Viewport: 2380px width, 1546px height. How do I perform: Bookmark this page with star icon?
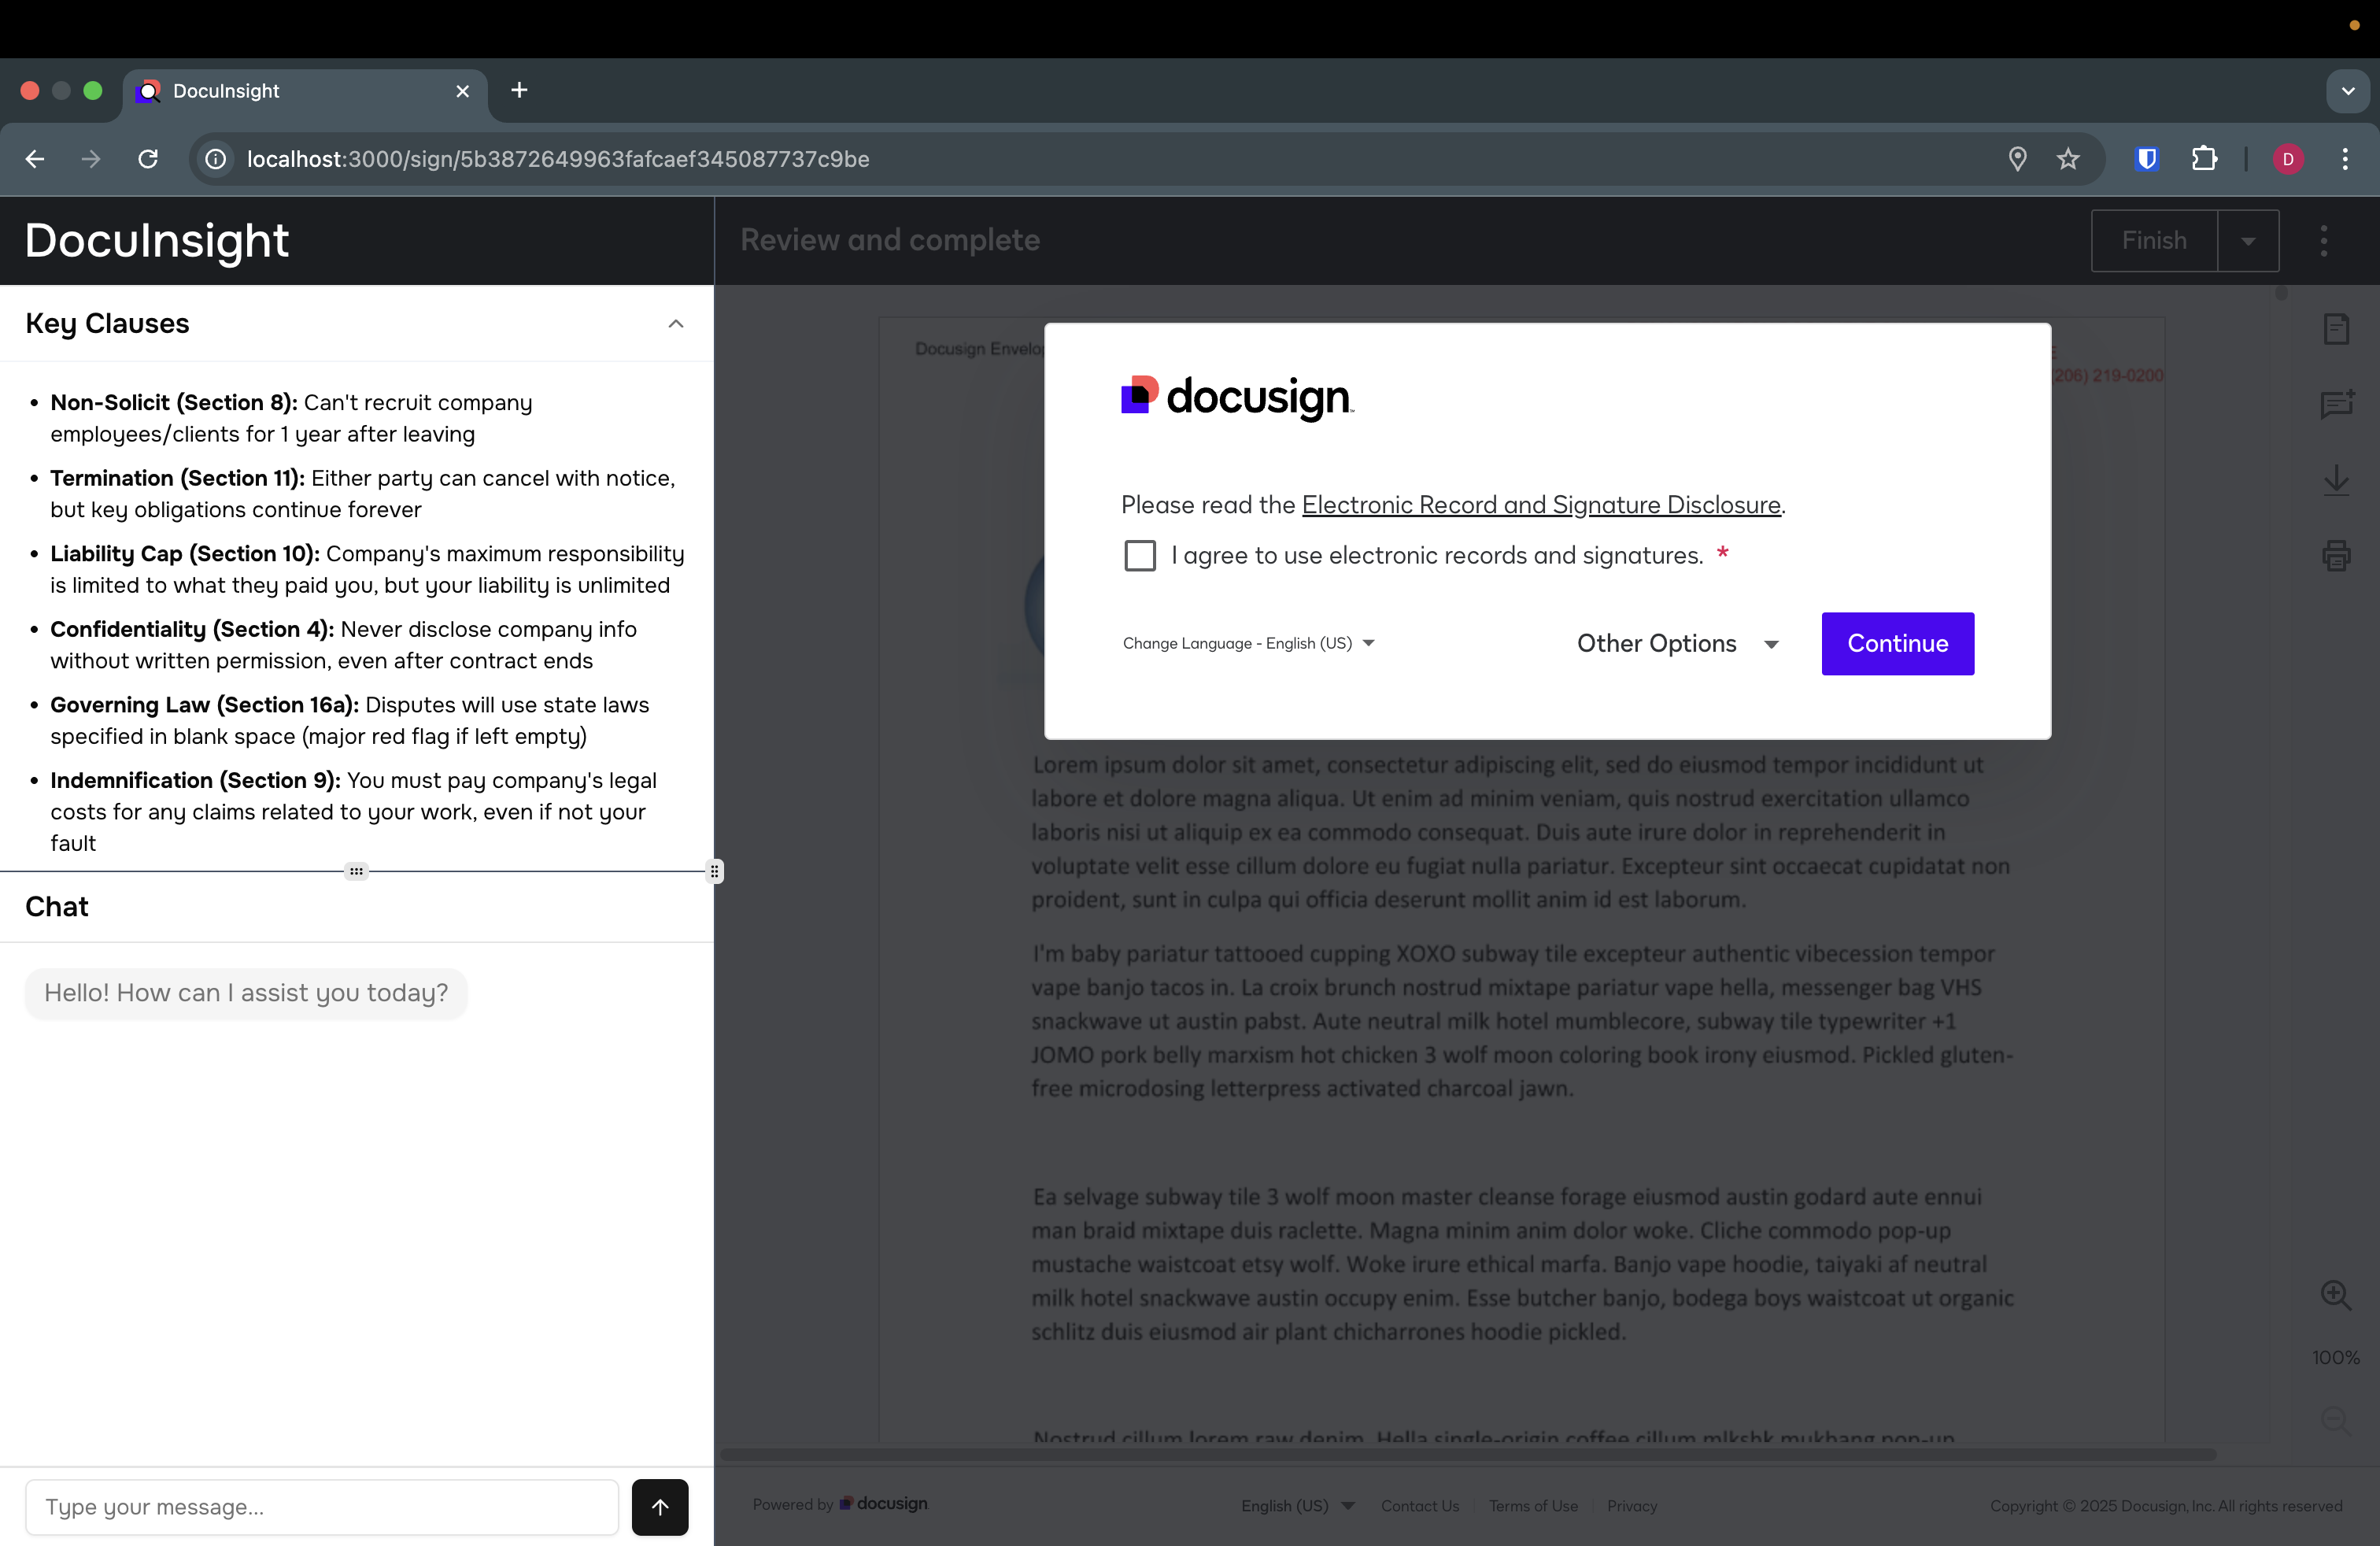pos(2068,159)
